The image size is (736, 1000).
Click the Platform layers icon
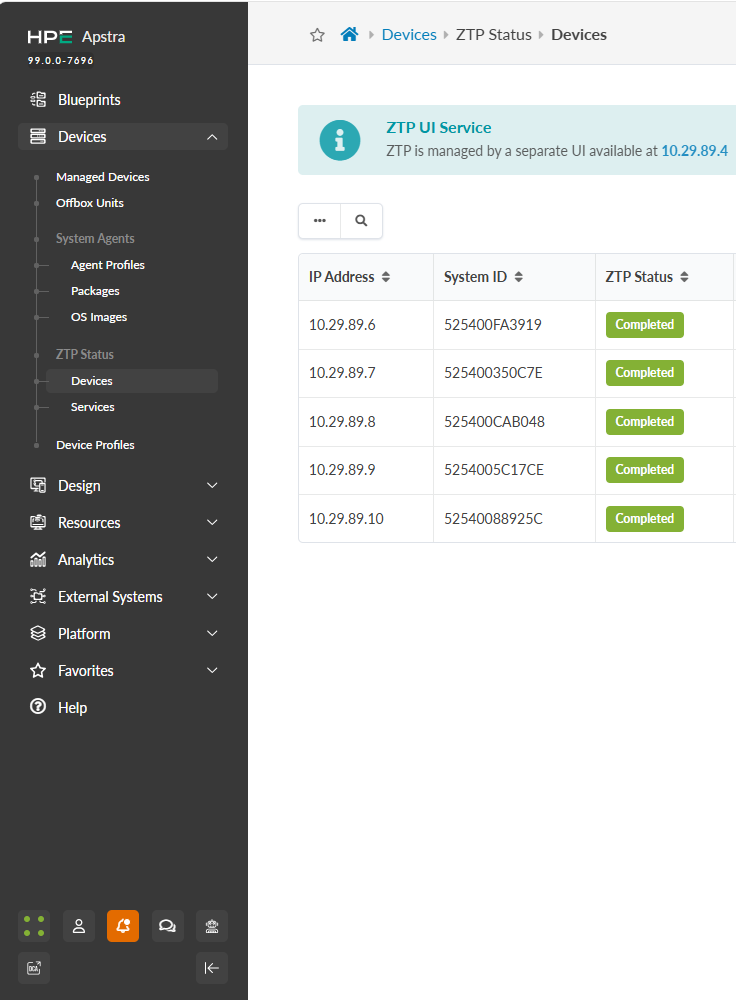point(38,633)
